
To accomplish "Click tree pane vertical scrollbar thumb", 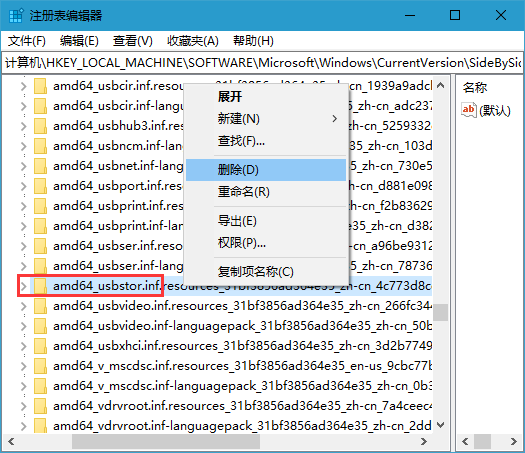I will (441, 312).
